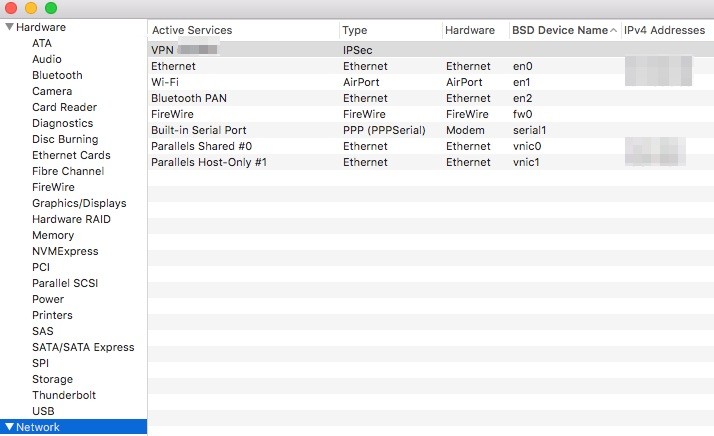Image resolution: width=714 pixels, height=436 pixels.
Task: Collapse the Hardware disclosure triangle
Action: click(x=9, y=27)
